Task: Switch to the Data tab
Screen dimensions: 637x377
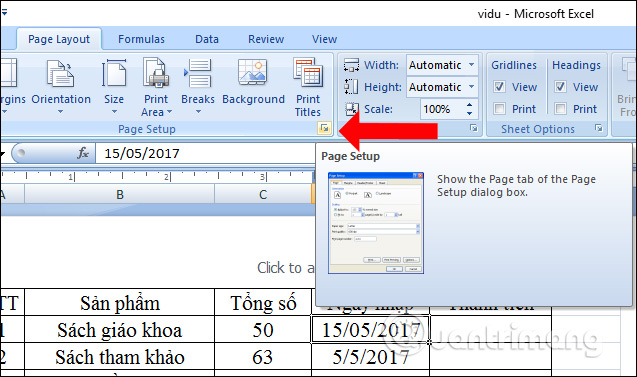Action: pos(207,39)
